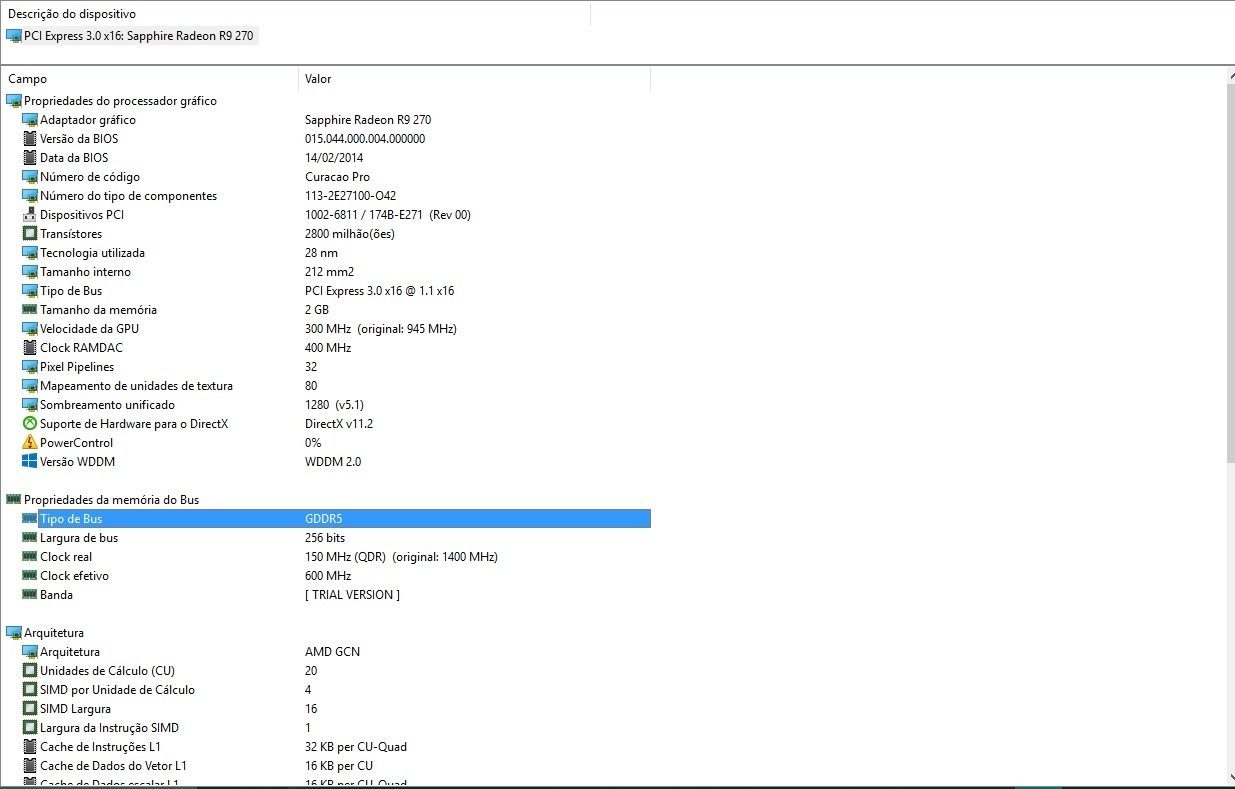The height and width of the screenshot is (789, 1235).
Task: Click the DirectX v11.2 value
Action: tap(339, 424)
